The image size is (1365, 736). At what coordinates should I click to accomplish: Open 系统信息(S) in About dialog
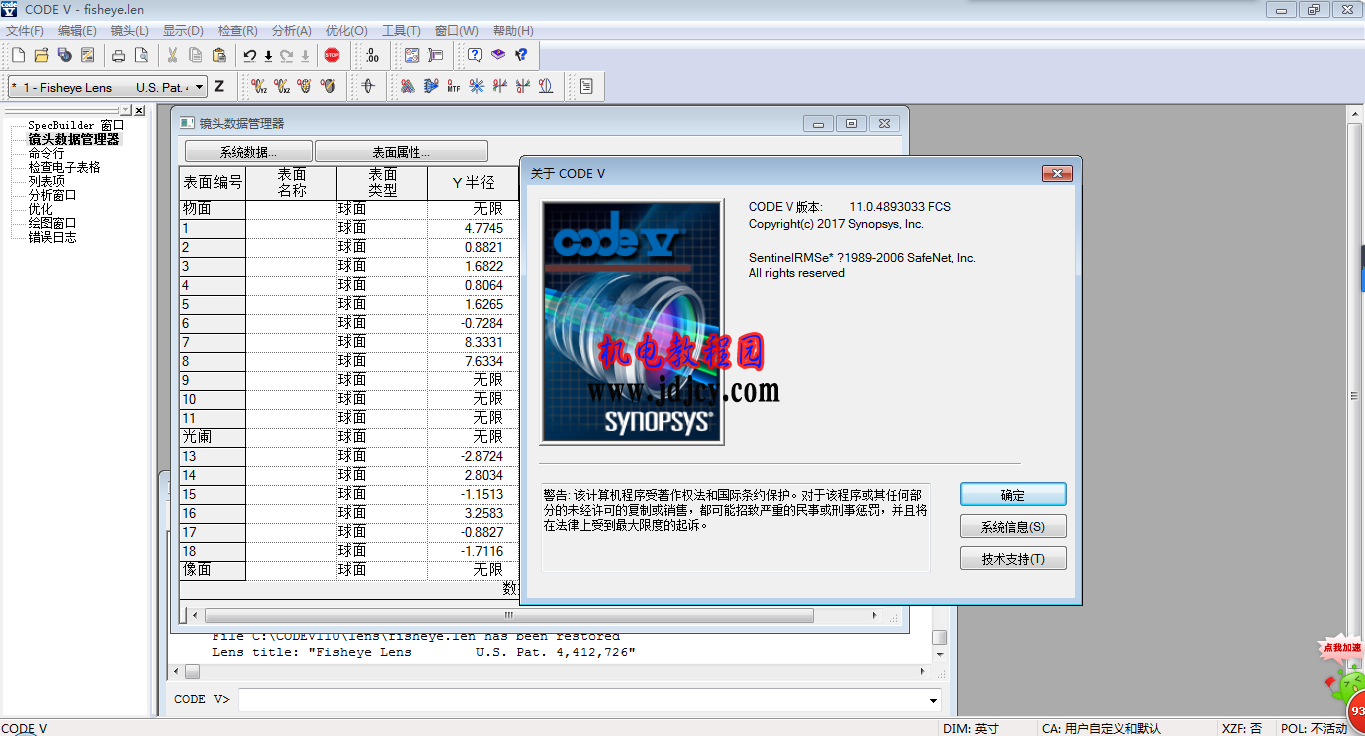[x=1013, y=527]
